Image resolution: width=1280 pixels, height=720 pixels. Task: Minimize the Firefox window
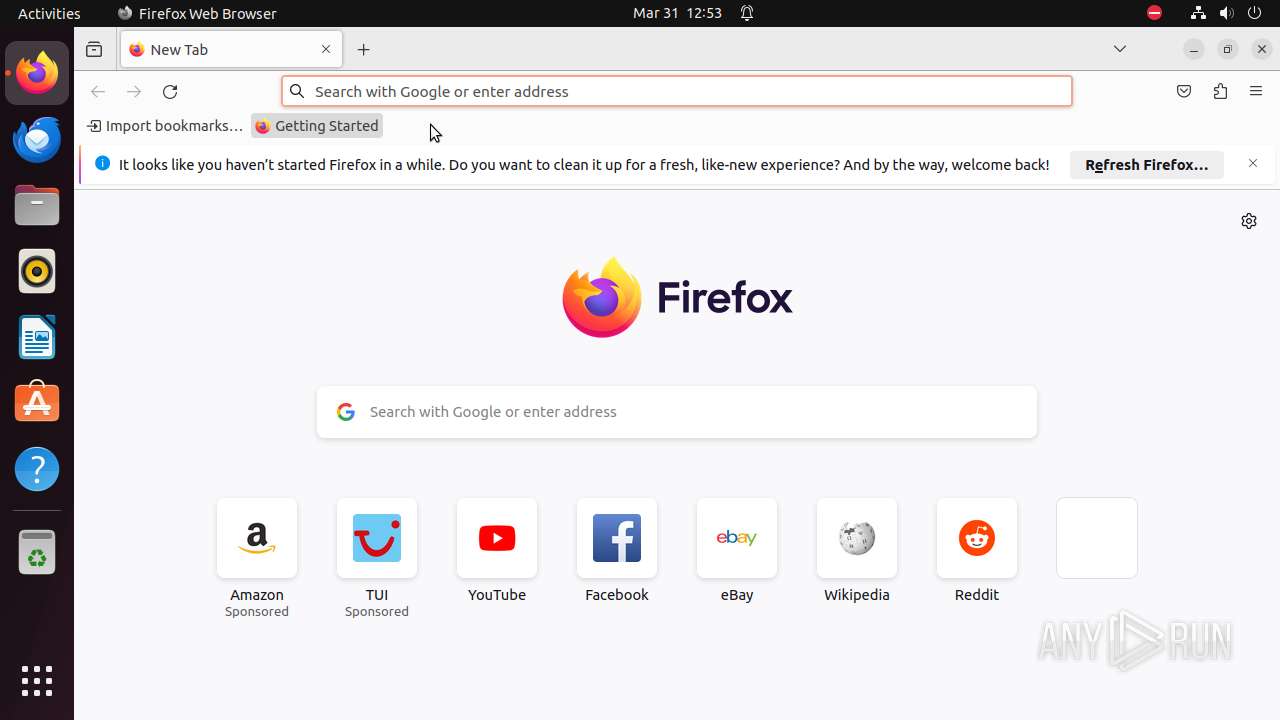pyautogui.click(x=1193, y=49)
